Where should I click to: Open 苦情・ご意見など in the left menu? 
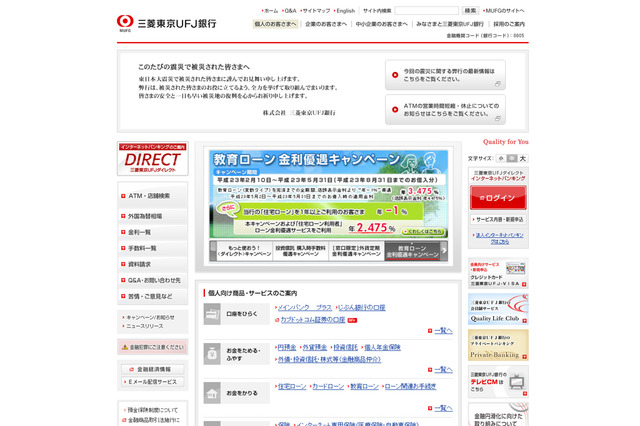(x=153, y=296)
